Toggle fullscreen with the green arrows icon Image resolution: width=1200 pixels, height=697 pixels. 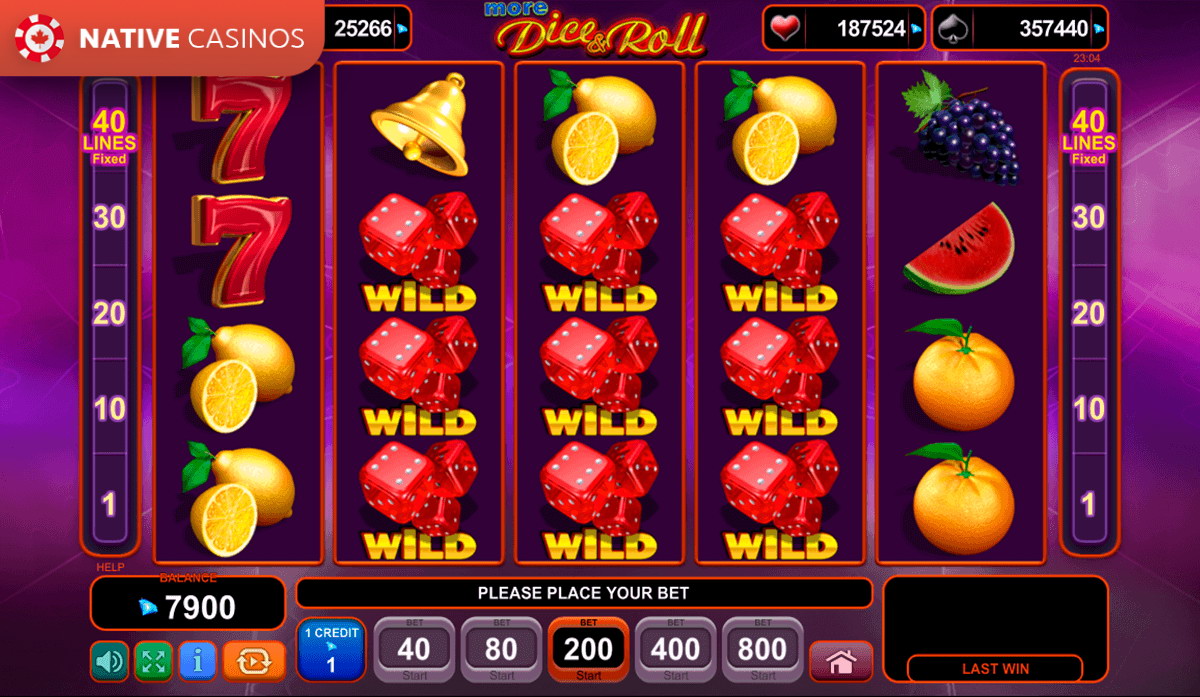153,661
